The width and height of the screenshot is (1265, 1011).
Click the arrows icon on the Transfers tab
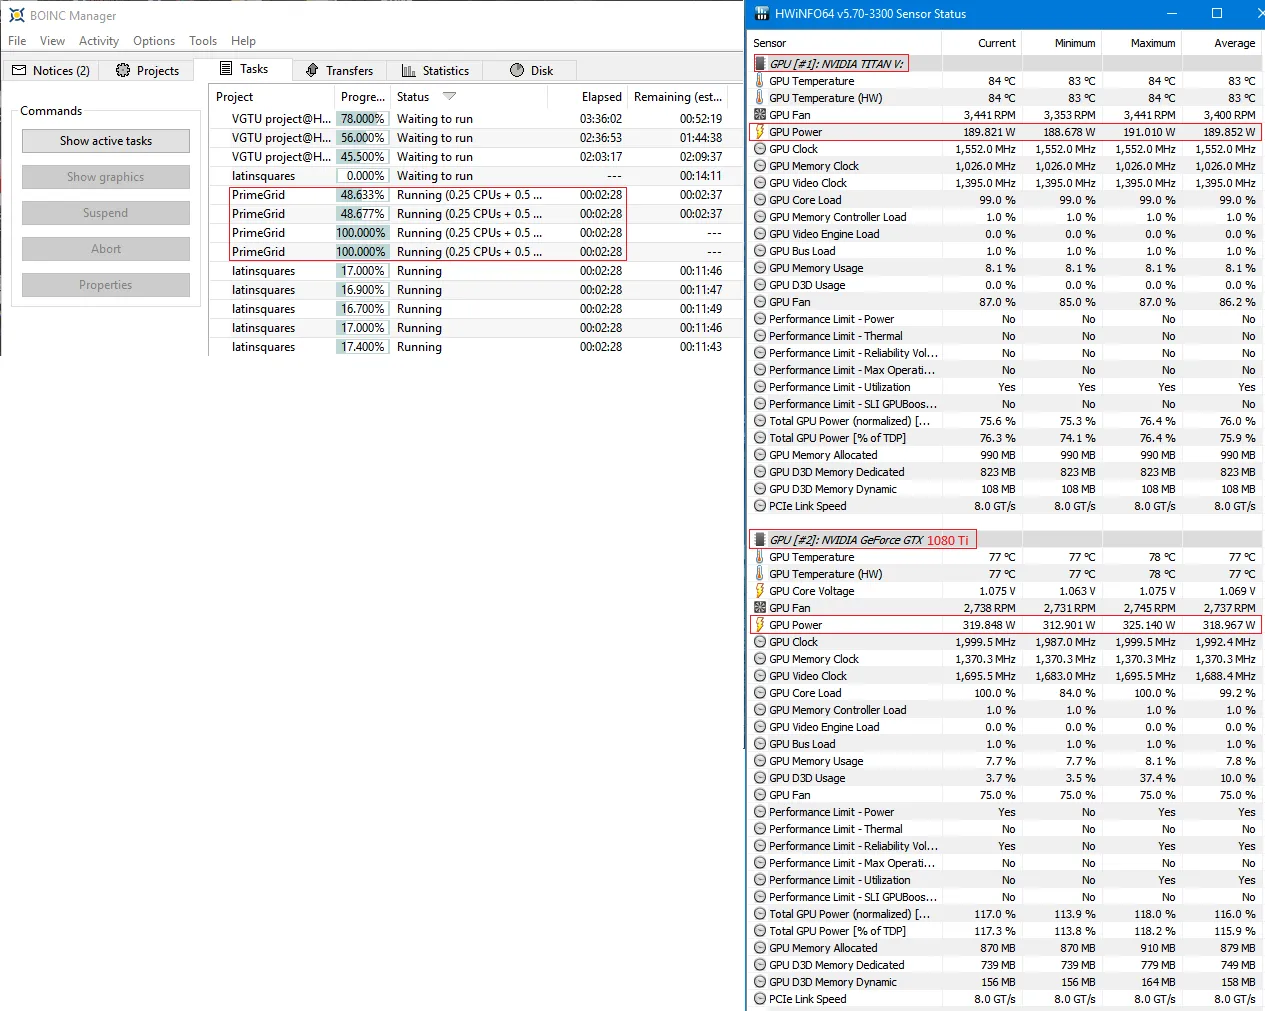coord(312,70)
